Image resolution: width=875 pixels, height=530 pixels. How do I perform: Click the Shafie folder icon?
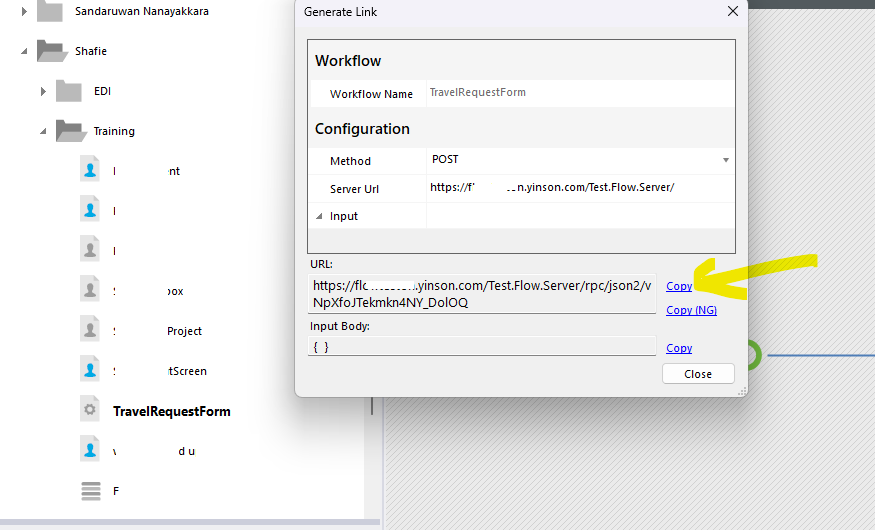coord(50,50)
